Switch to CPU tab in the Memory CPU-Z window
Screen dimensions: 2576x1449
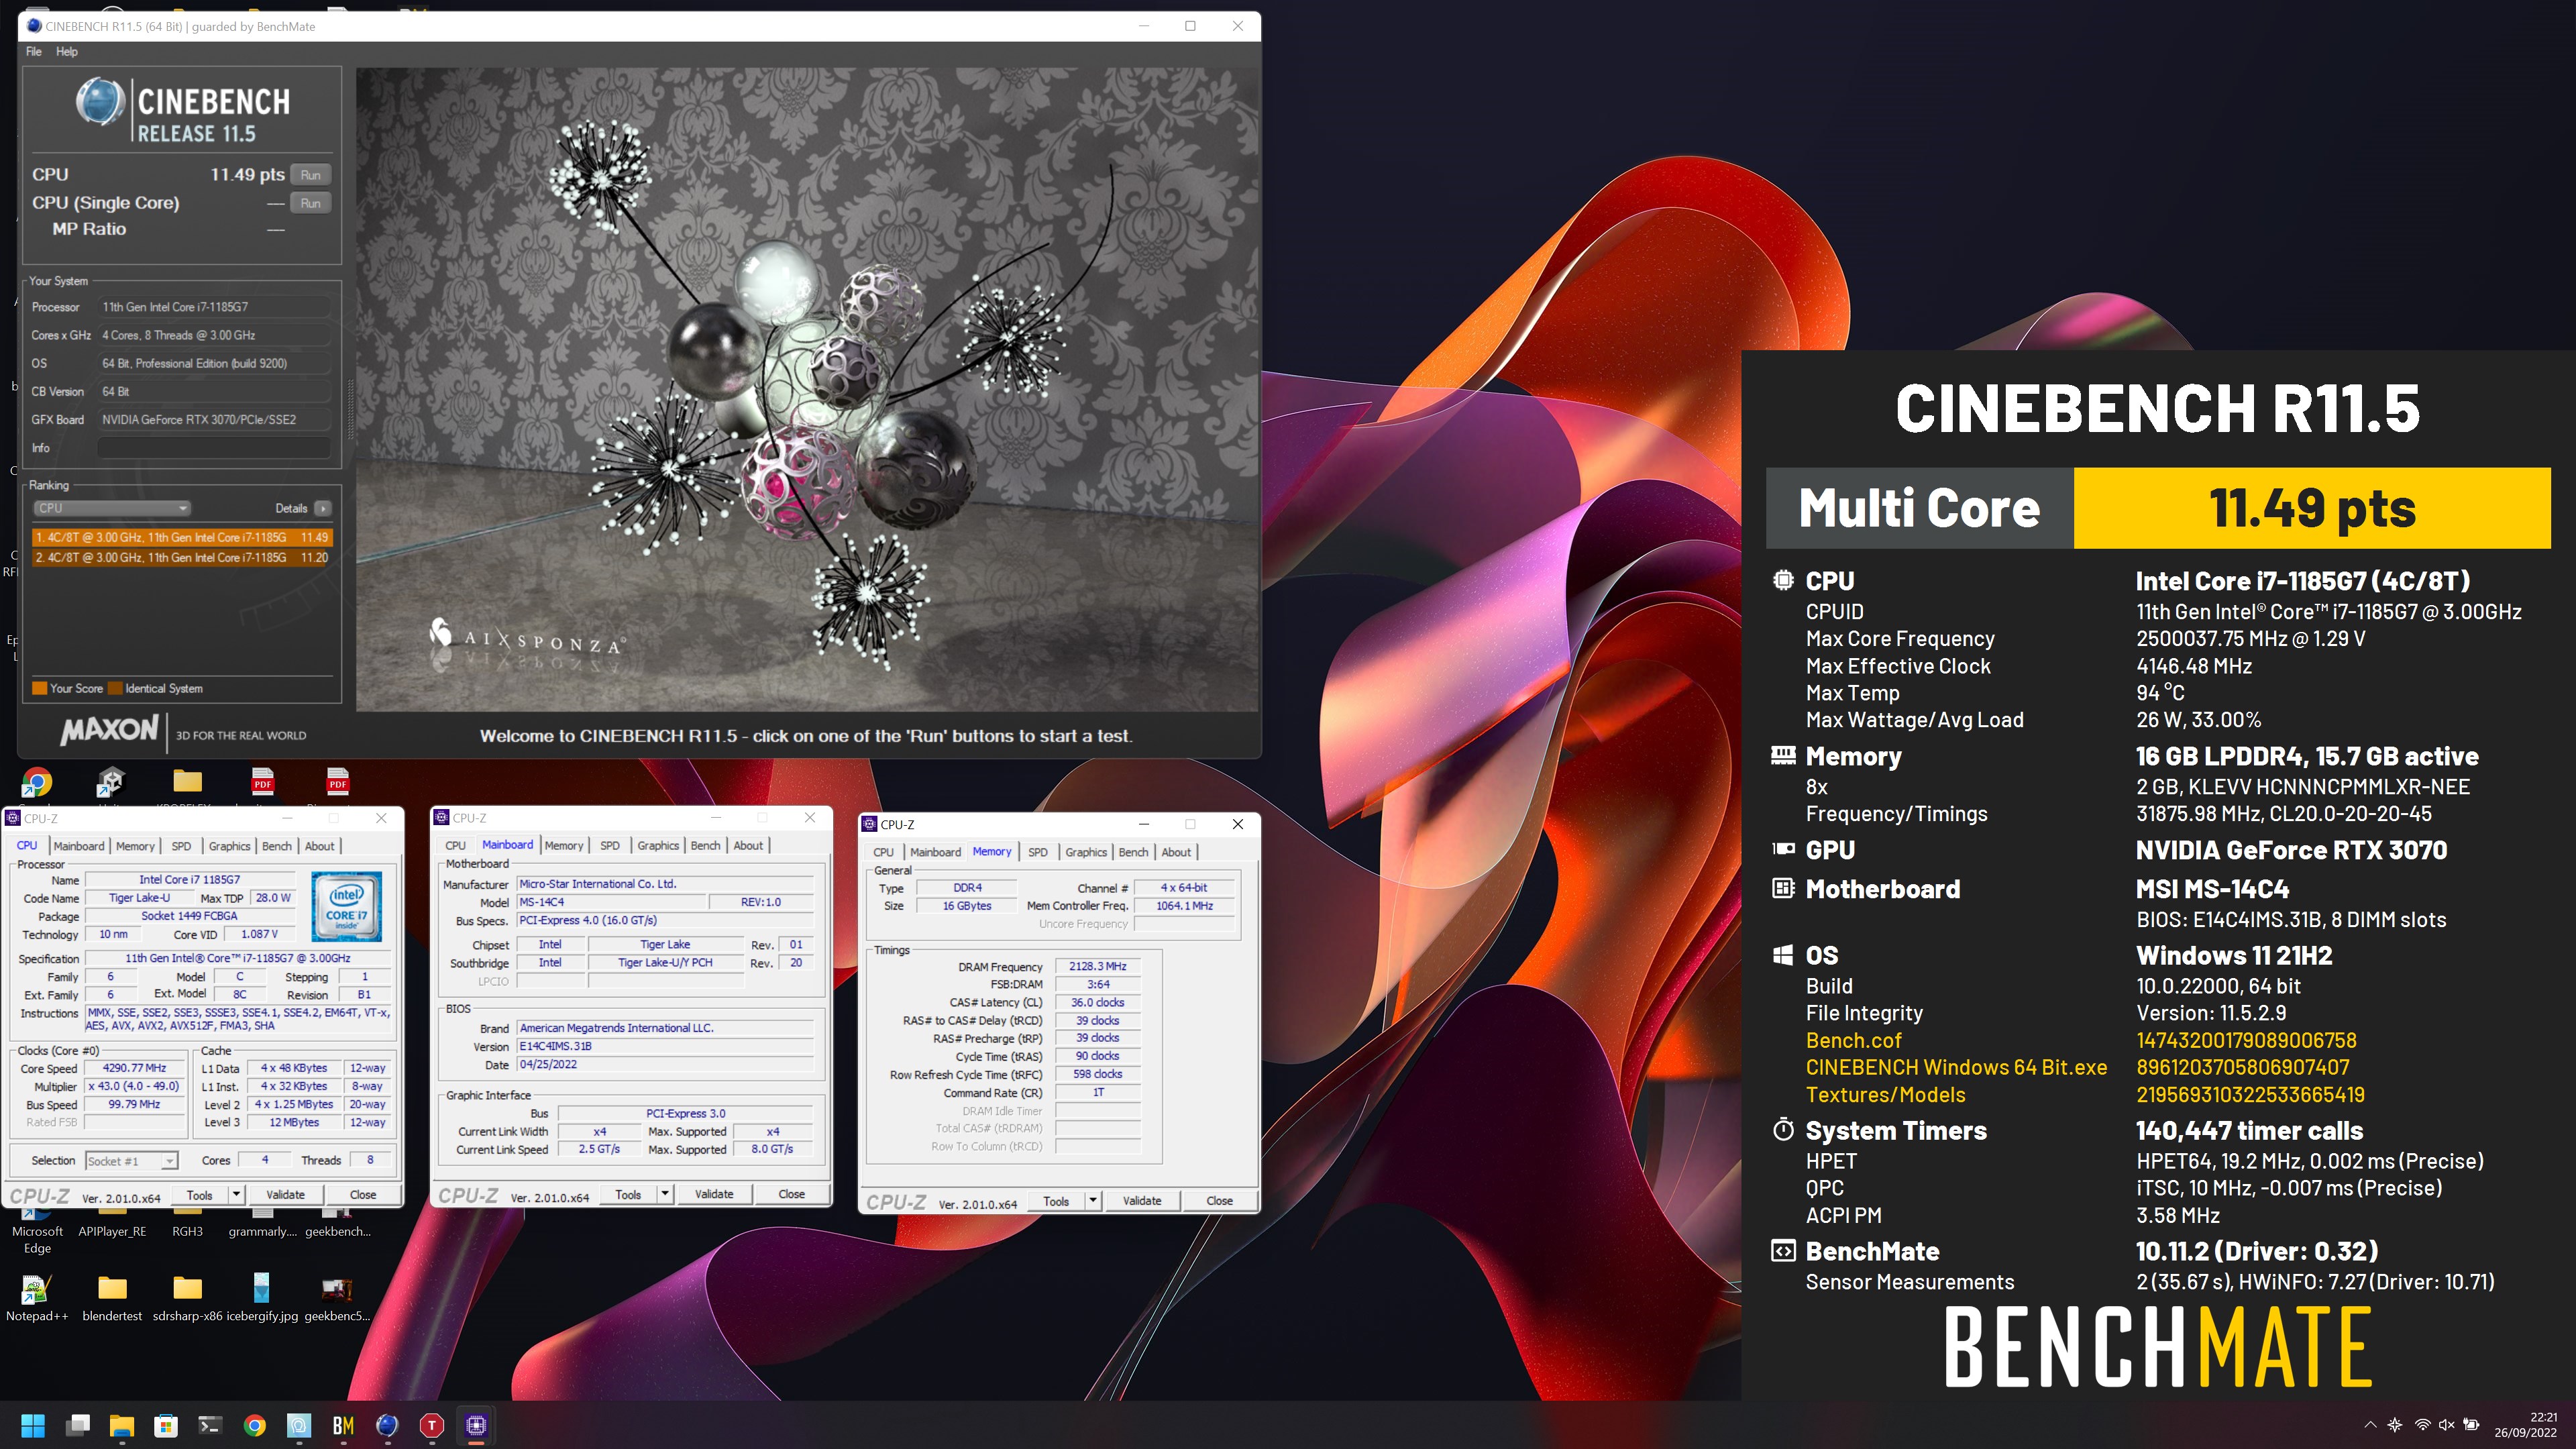[883, 852]
